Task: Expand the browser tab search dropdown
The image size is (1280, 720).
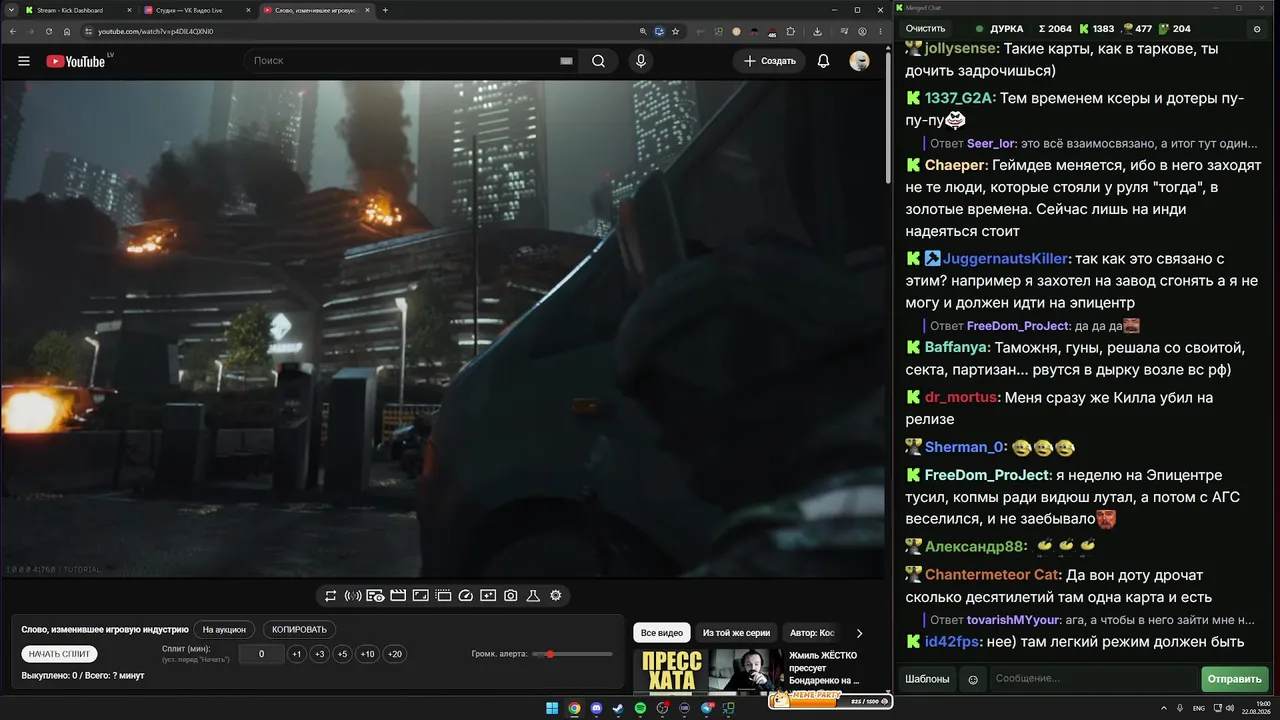Action: coord(10,10)
